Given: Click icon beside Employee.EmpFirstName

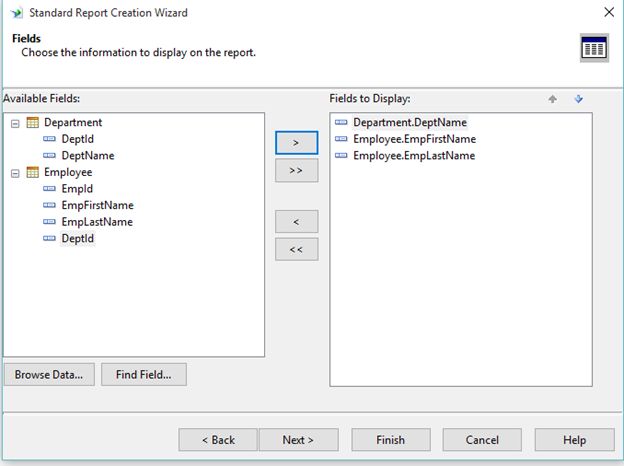Looking at the screenshot, I should click(x=341, y=139).
